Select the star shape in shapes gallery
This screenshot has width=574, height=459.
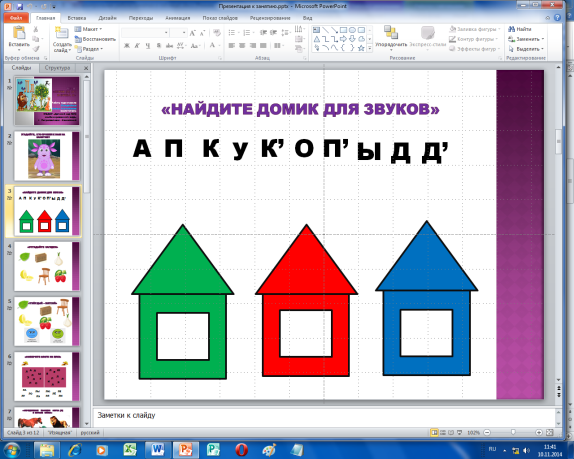click(361, 48)
